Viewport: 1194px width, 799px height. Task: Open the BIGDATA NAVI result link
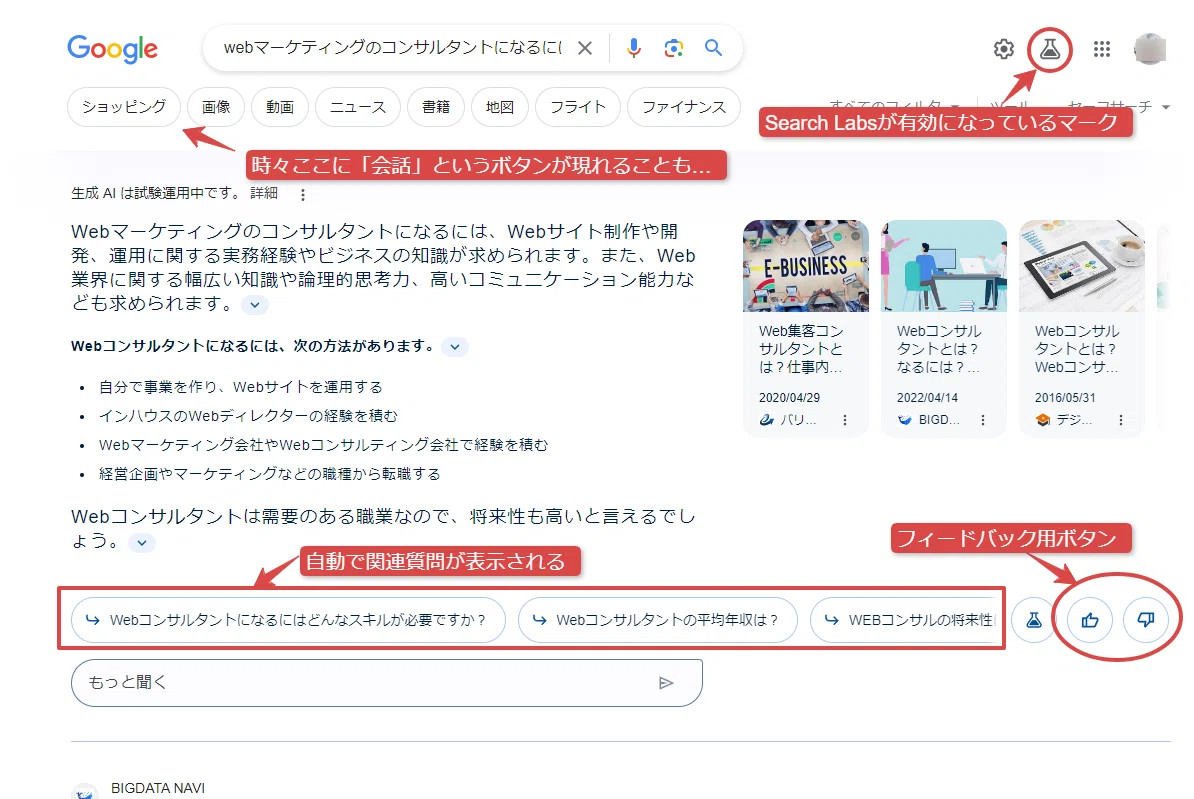click(x=158, y=788)
